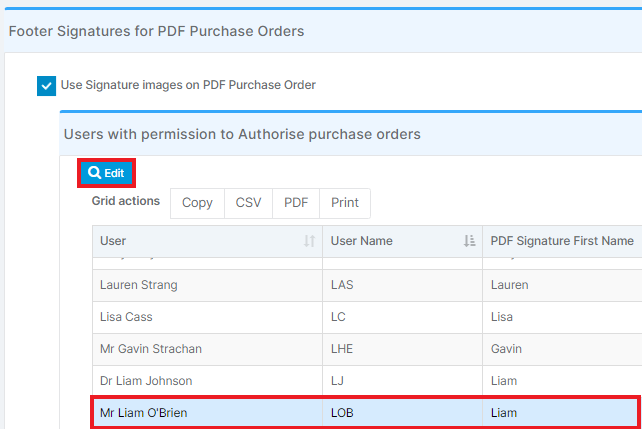
Task: Export the grid as CSV
Action: (248, 203)
